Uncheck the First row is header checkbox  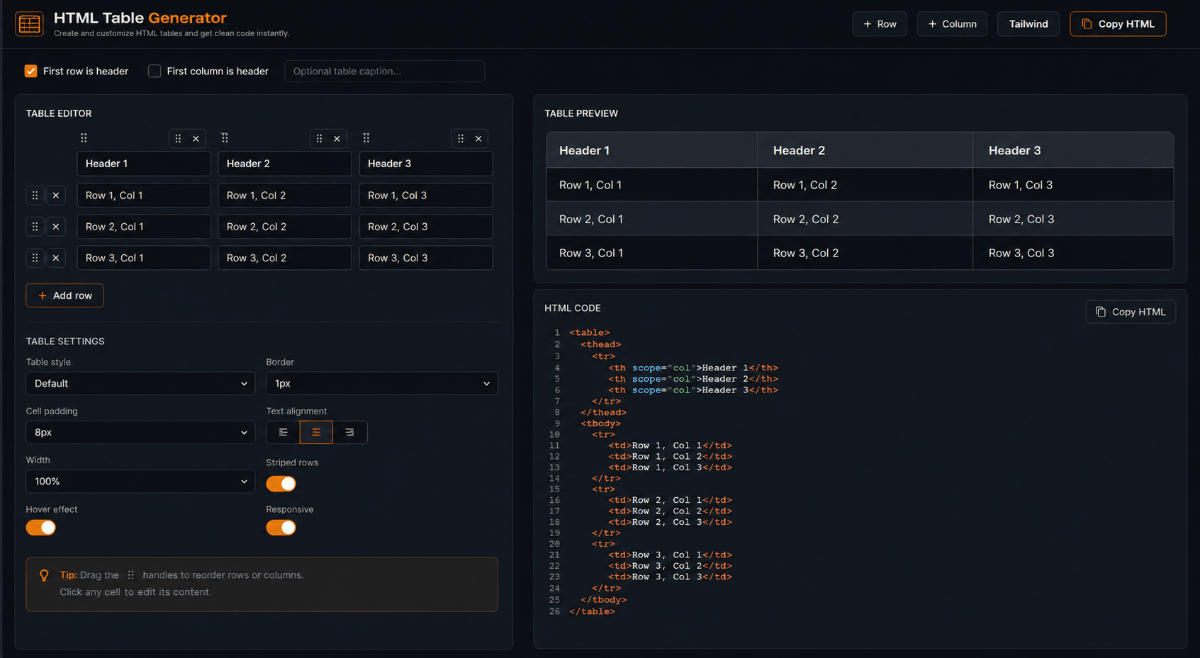point(31,71)
